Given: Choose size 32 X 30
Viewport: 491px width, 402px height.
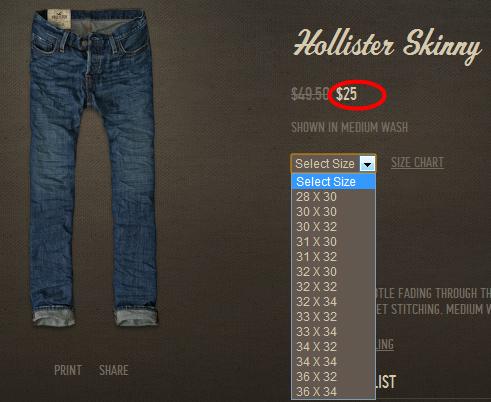Looking at the screenshot, I should pos(334,272).
